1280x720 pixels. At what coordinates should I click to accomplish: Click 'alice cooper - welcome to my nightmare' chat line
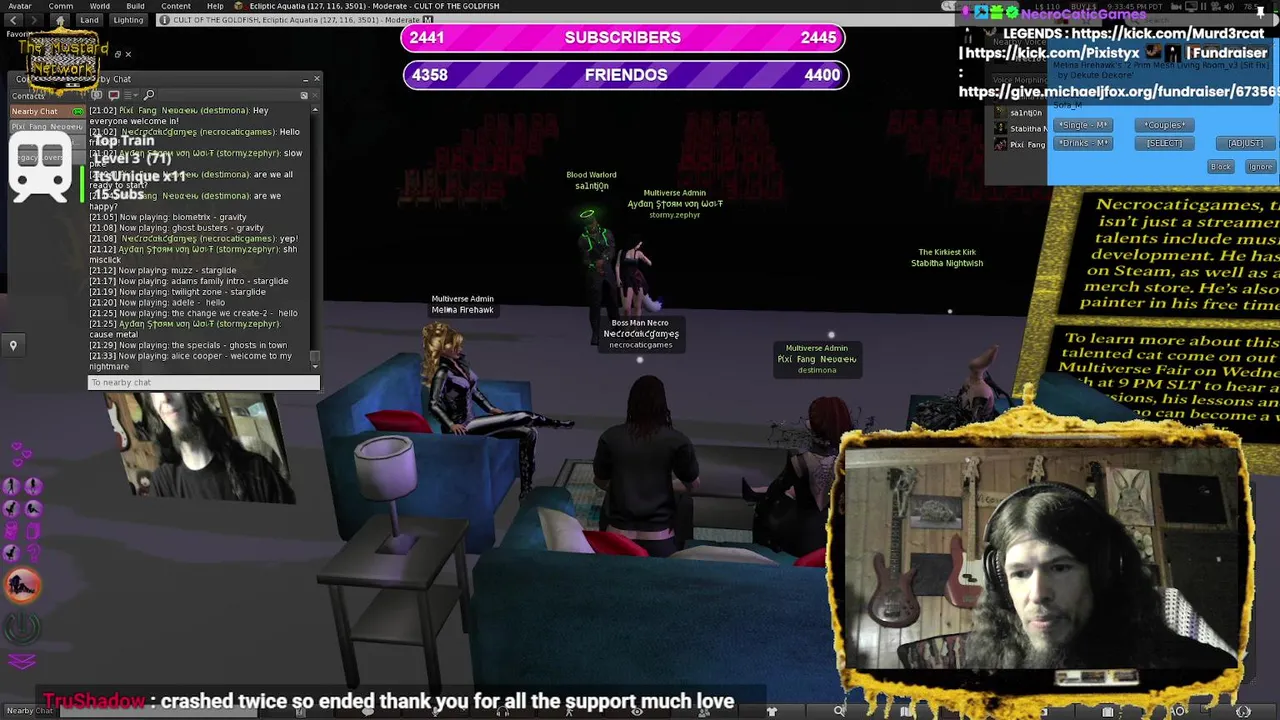pyautogui.click(x=191, y=361)
